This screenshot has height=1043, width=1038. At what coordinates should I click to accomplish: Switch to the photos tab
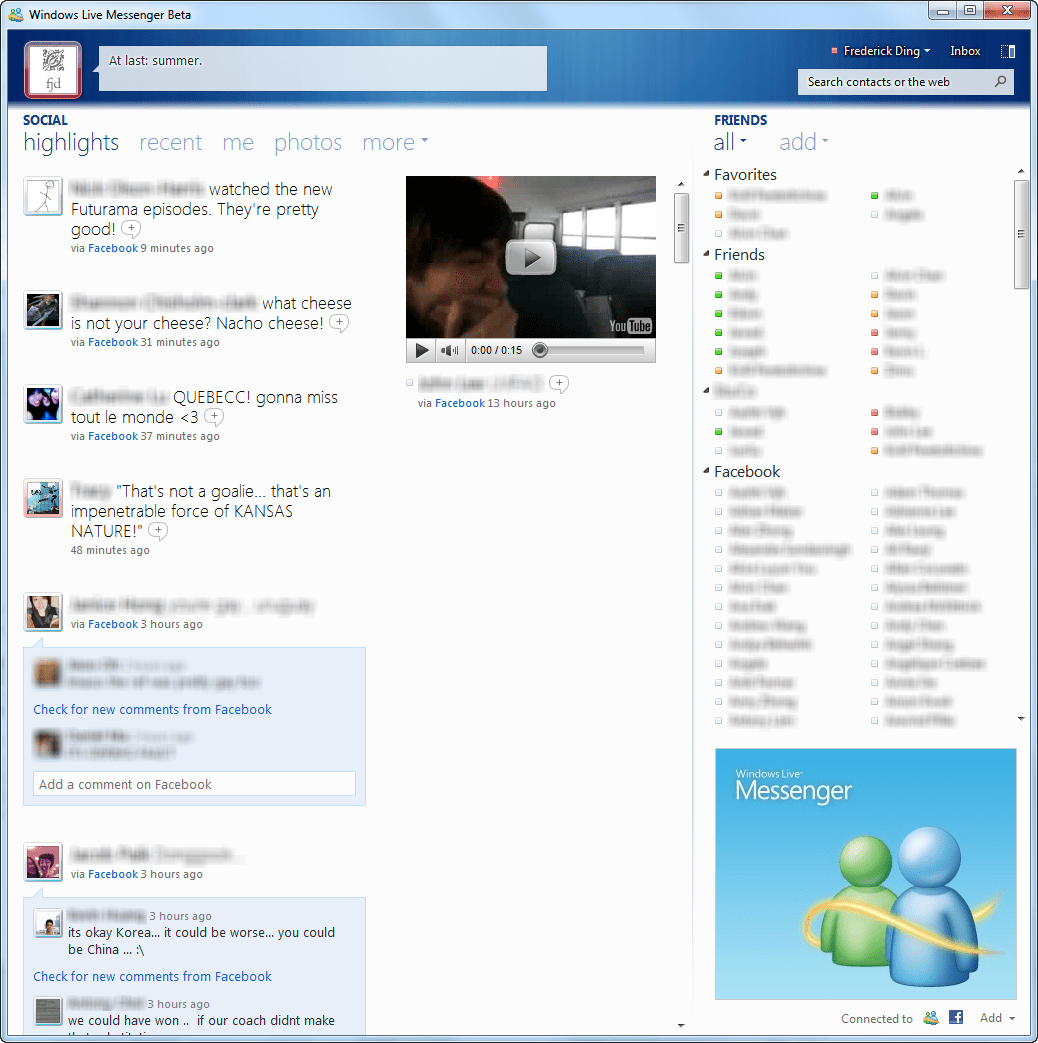coord(308,142)
